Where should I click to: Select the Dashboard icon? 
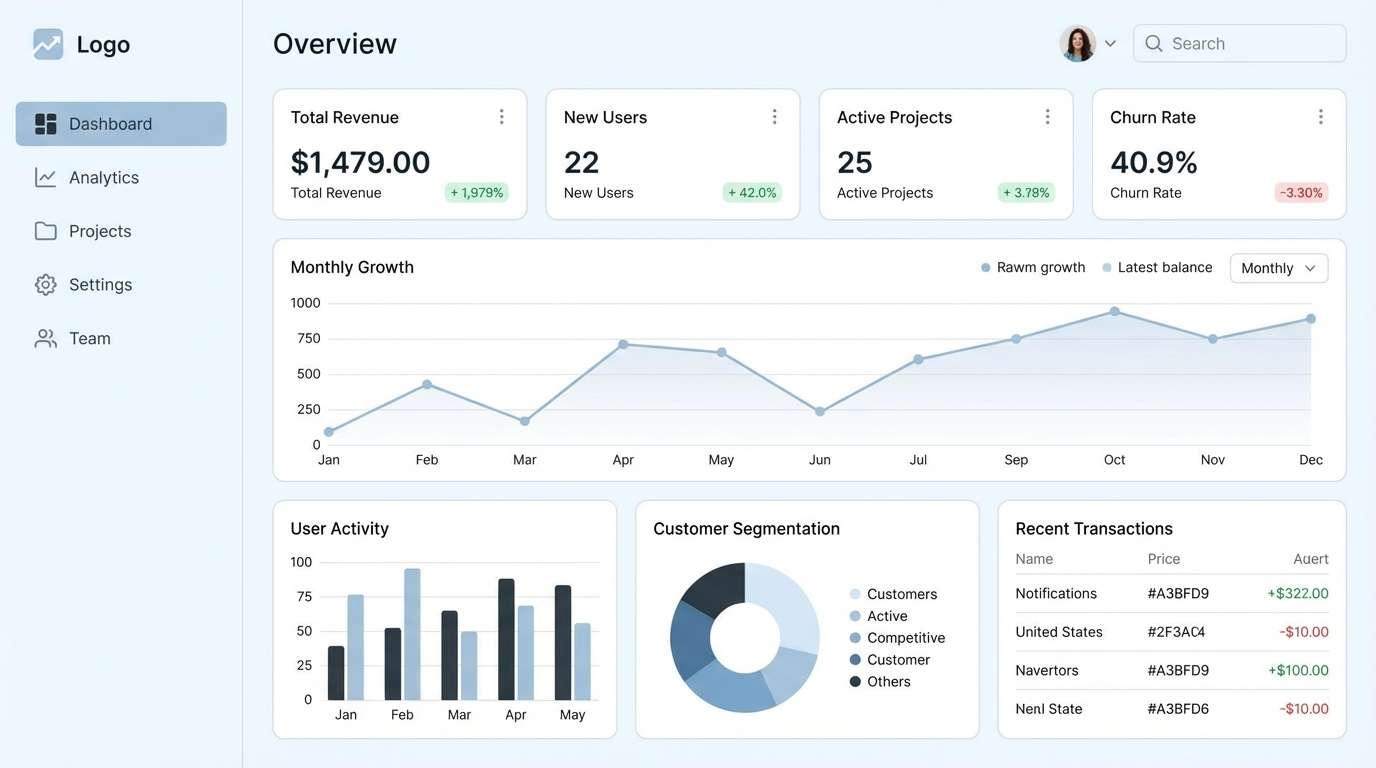45,123
